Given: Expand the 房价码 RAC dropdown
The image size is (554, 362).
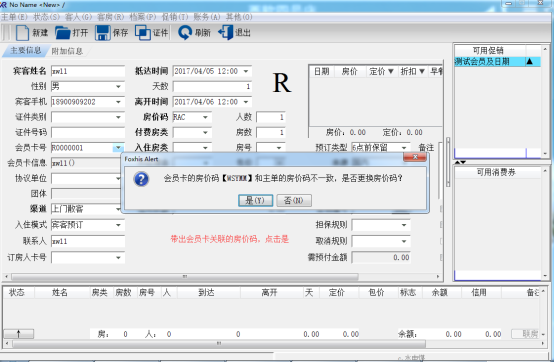Looking at the screenshot, I should (205, 117).
